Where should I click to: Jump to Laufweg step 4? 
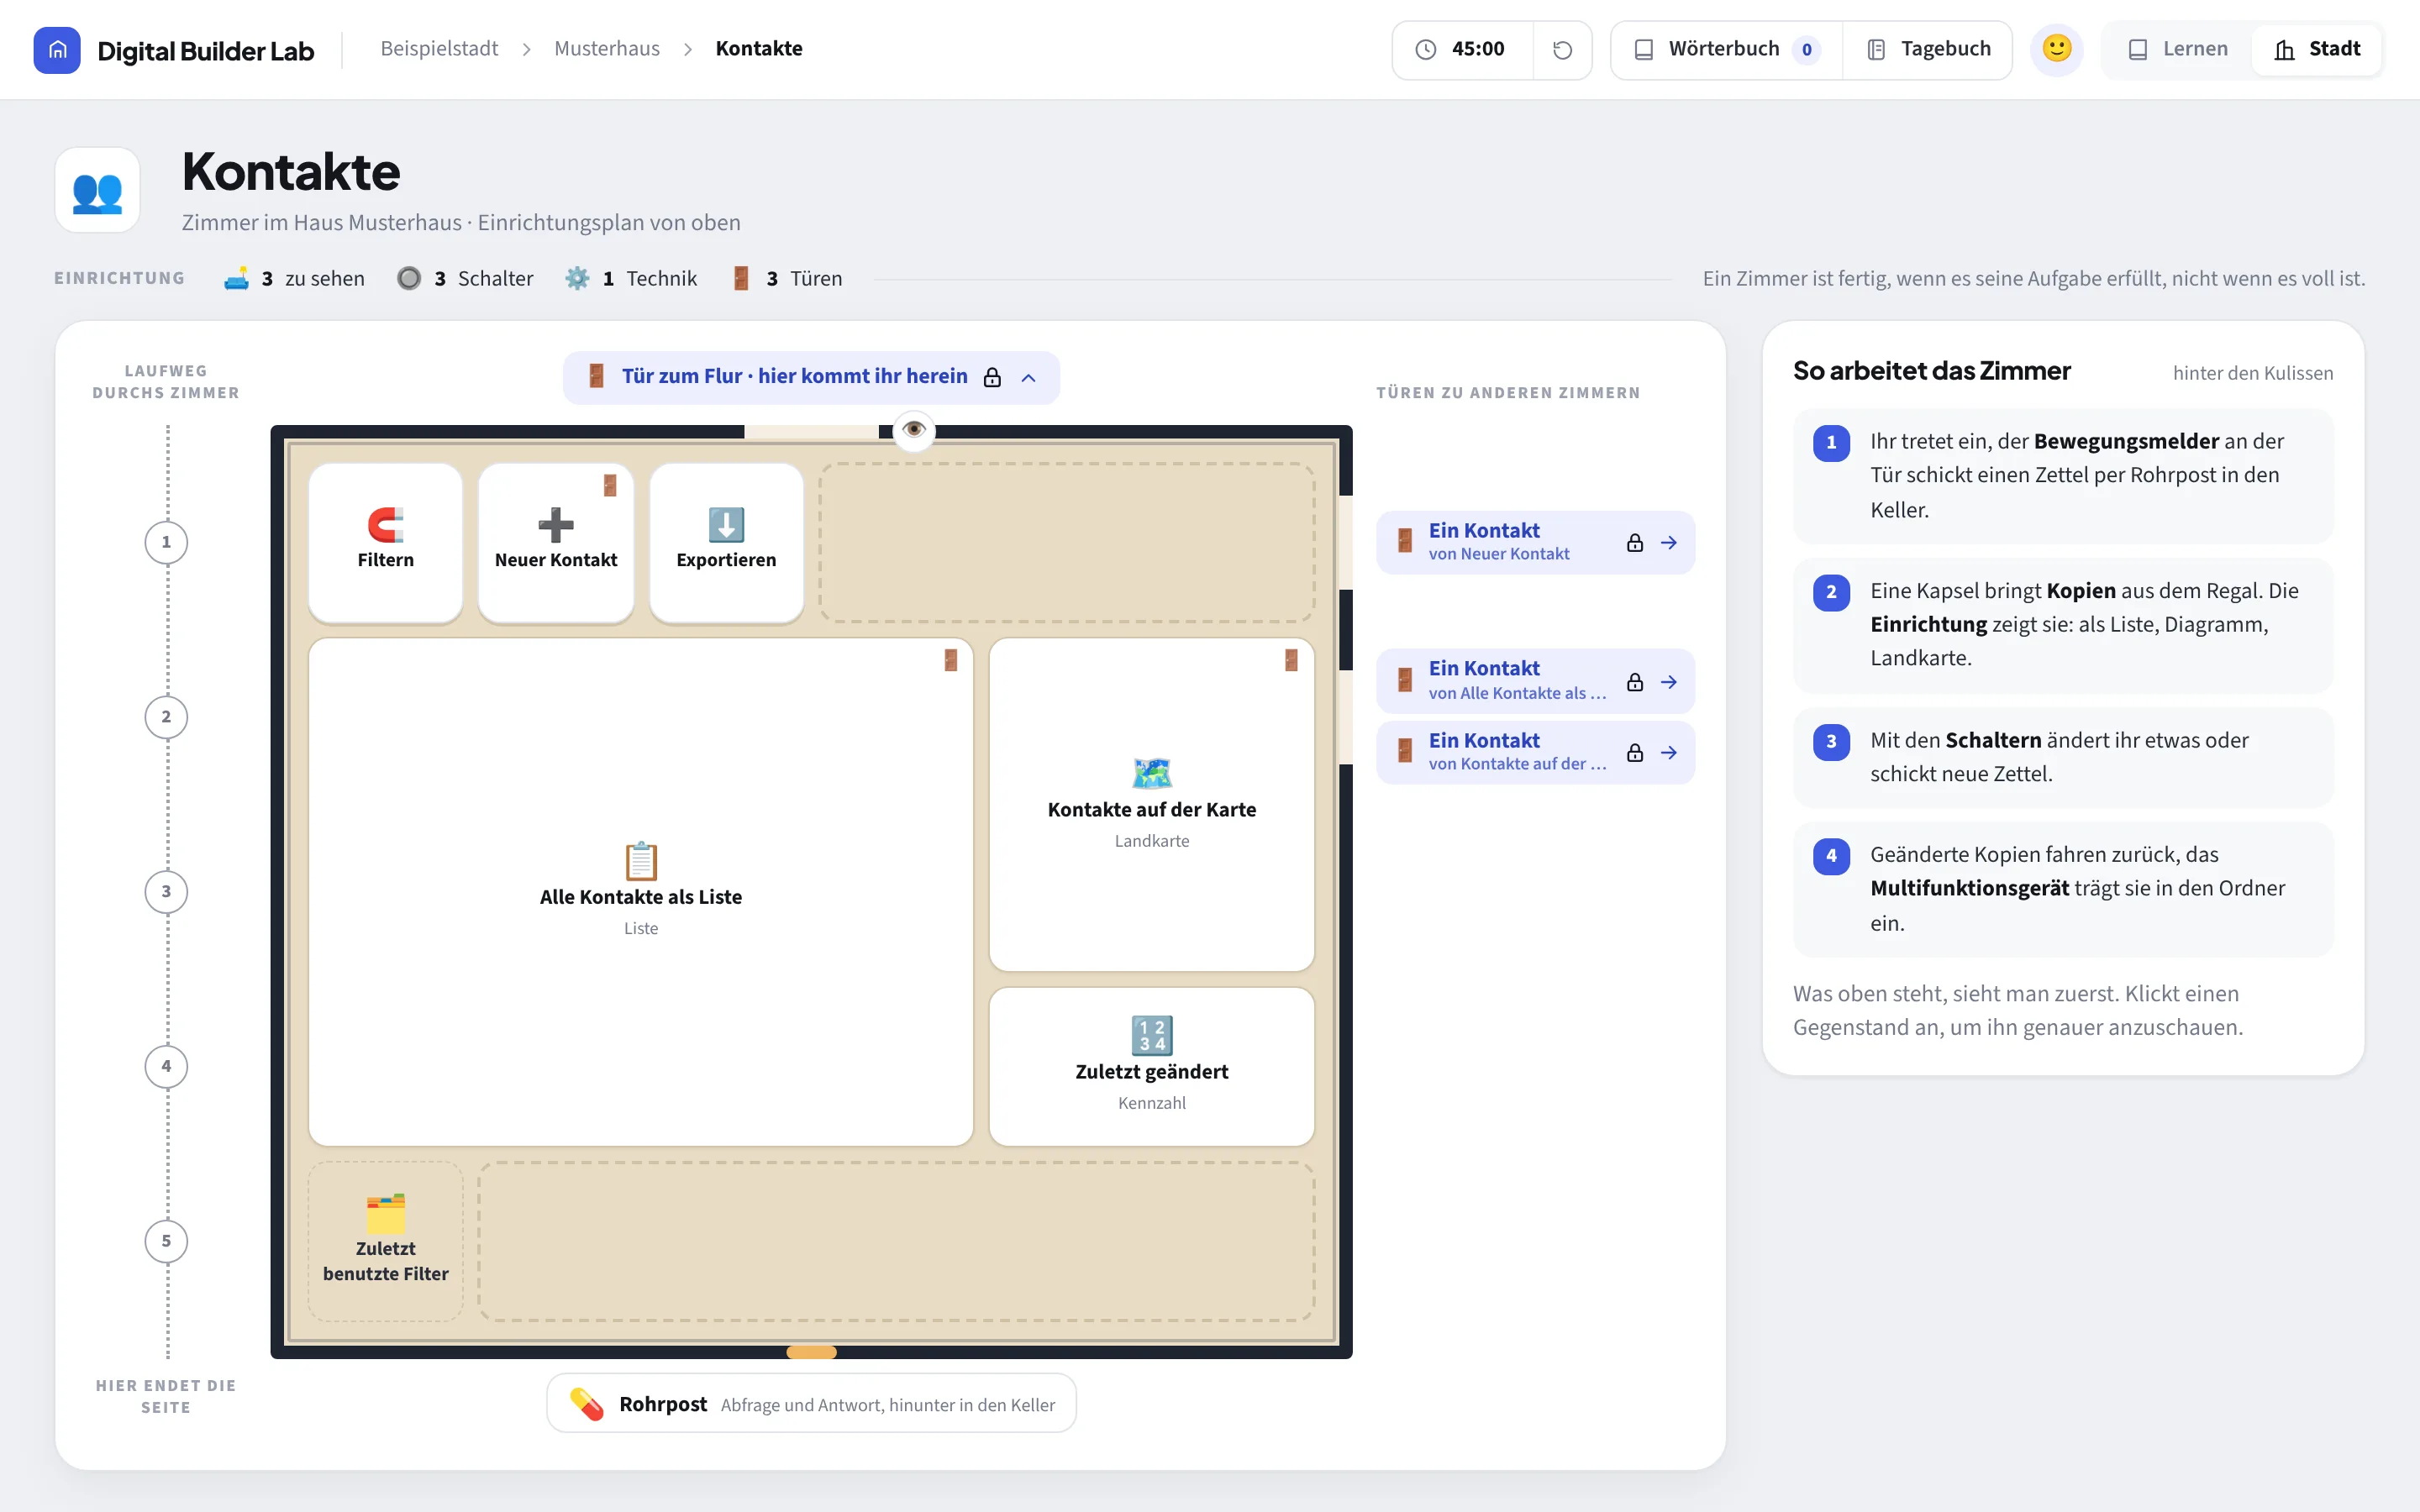pyautogui.click(x=166, y=1066)
